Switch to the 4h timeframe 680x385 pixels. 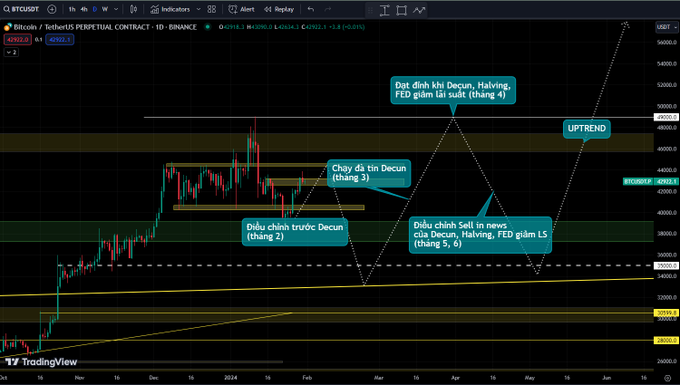coord(84,9)
